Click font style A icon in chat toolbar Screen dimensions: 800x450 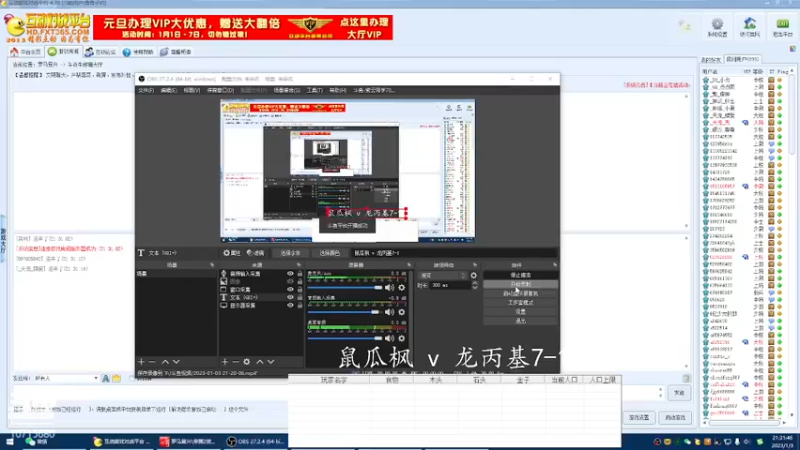click(x=106, y=379)
